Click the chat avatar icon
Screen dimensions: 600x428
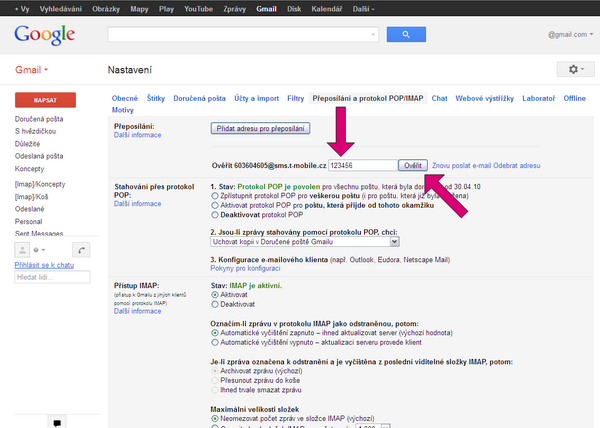pos(22,250)
